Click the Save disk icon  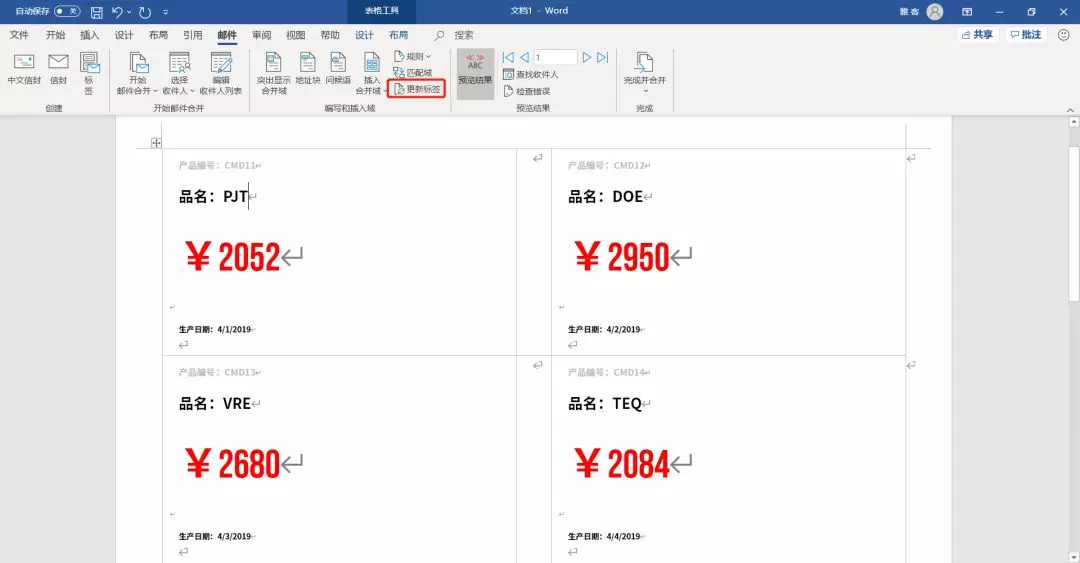coord(97,12)
